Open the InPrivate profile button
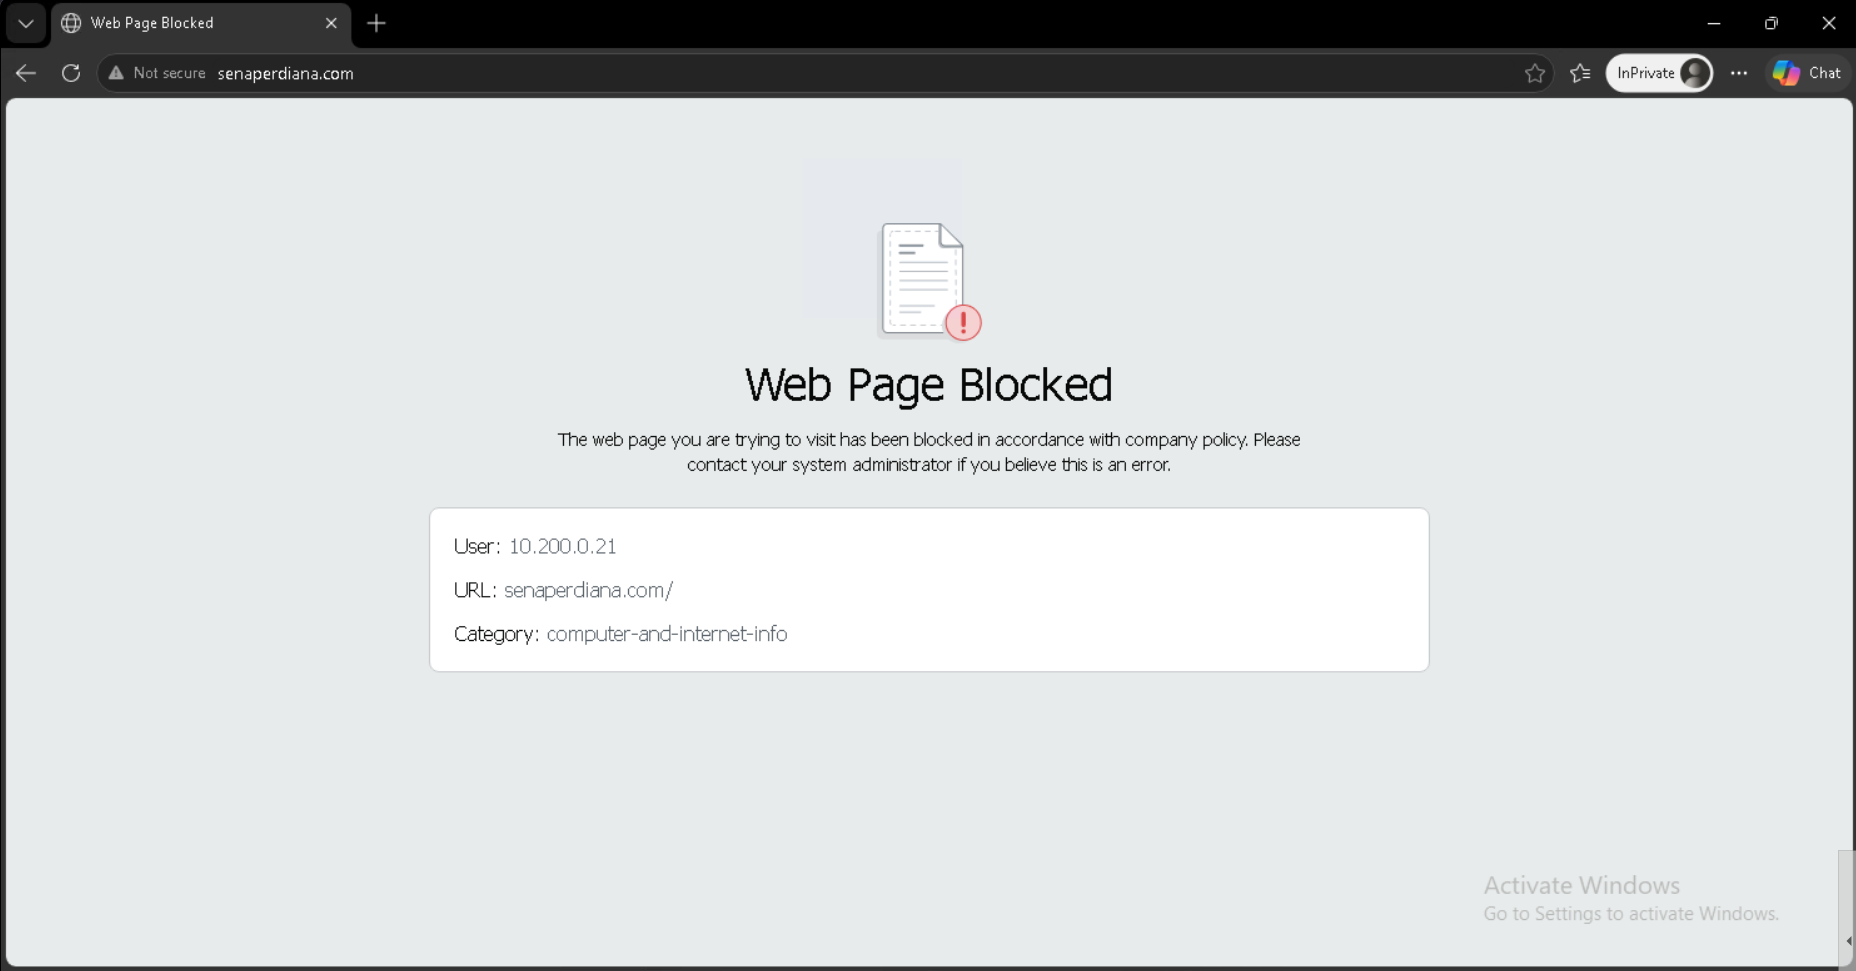Screen dimensions: 1856x971 tap(1659, 73)
